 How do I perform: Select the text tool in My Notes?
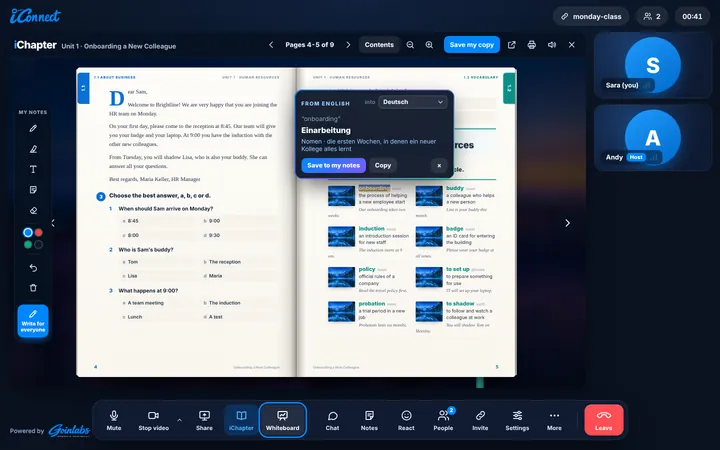[33, 169]
